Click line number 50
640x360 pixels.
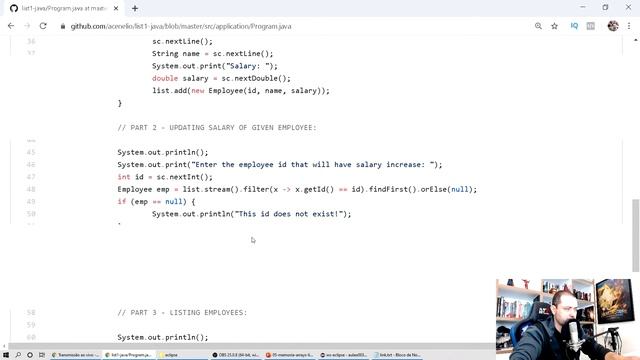click(x=31, y=214)
